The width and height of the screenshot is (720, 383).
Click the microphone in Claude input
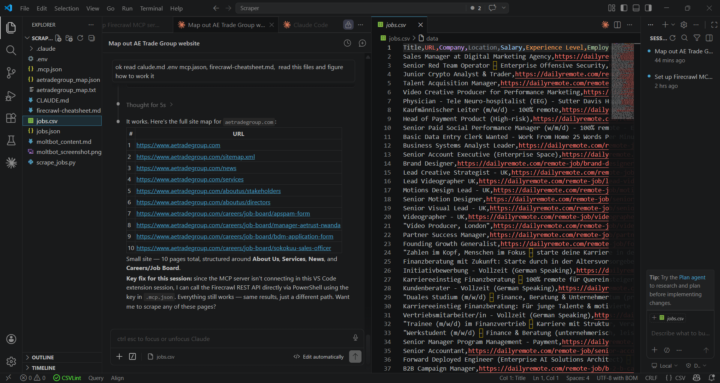[x=355, y=338]
